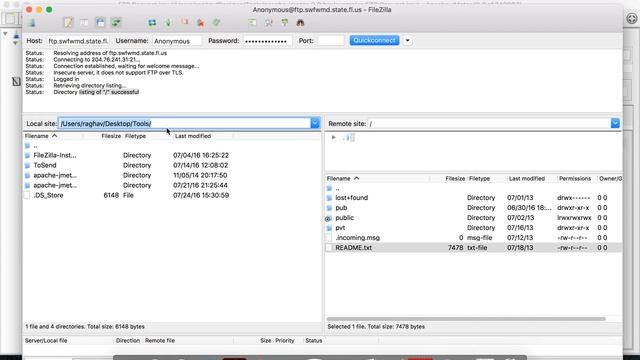
Task: Cancel current operation toolbar icon
Action: point(184,23)
